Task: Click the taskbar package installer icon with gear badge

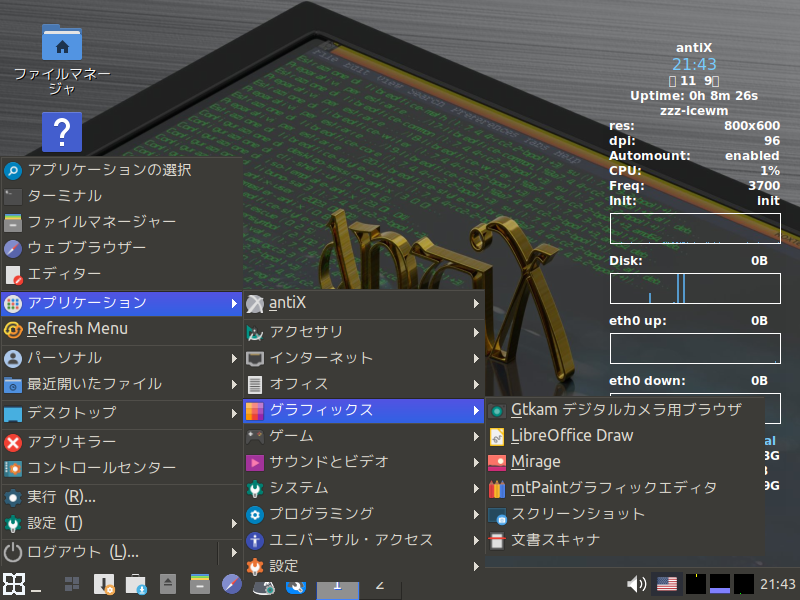Action: point(104,584)
